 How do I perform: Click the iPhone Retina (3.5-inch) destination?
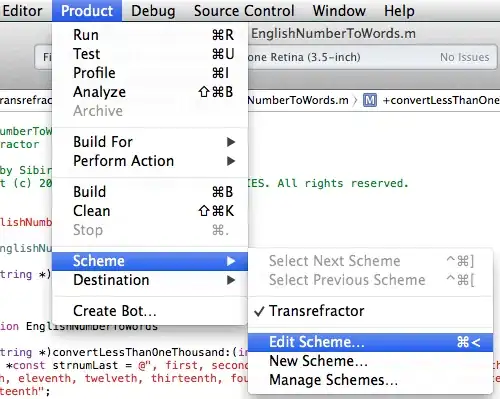click(x=304, y=57)
